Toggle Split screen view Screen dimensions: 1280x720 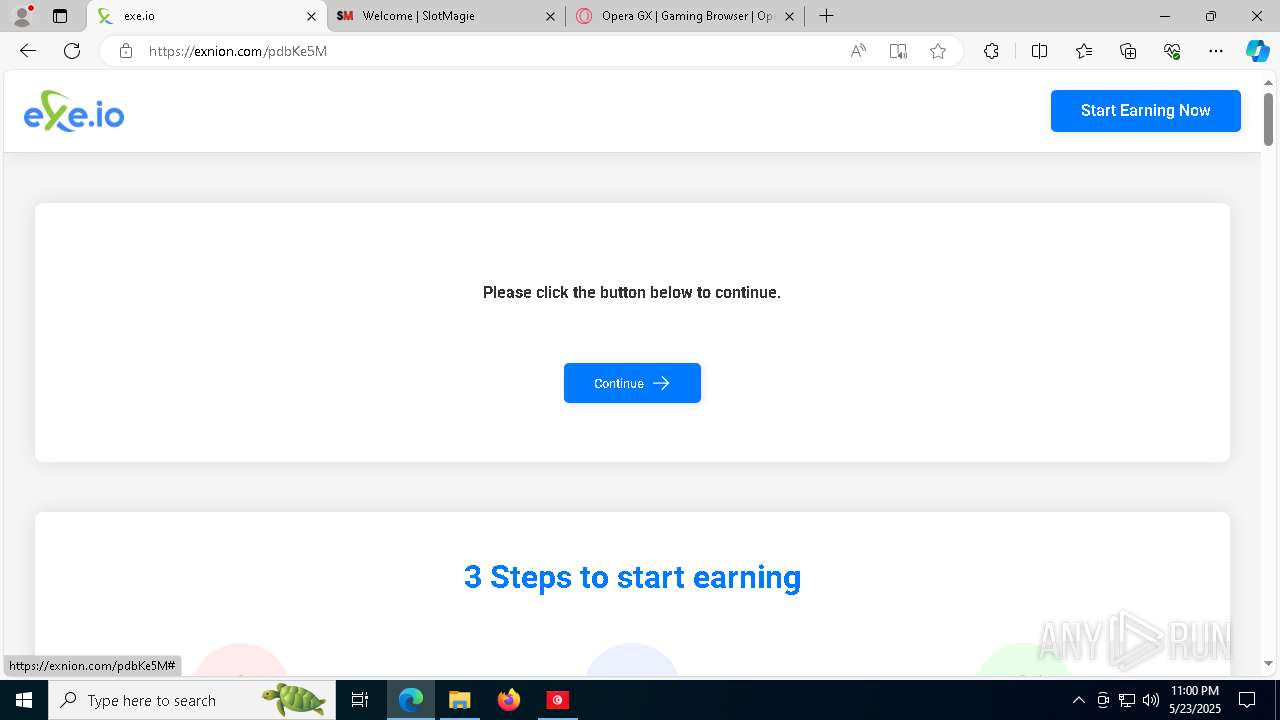click(x=1039, y=51)
